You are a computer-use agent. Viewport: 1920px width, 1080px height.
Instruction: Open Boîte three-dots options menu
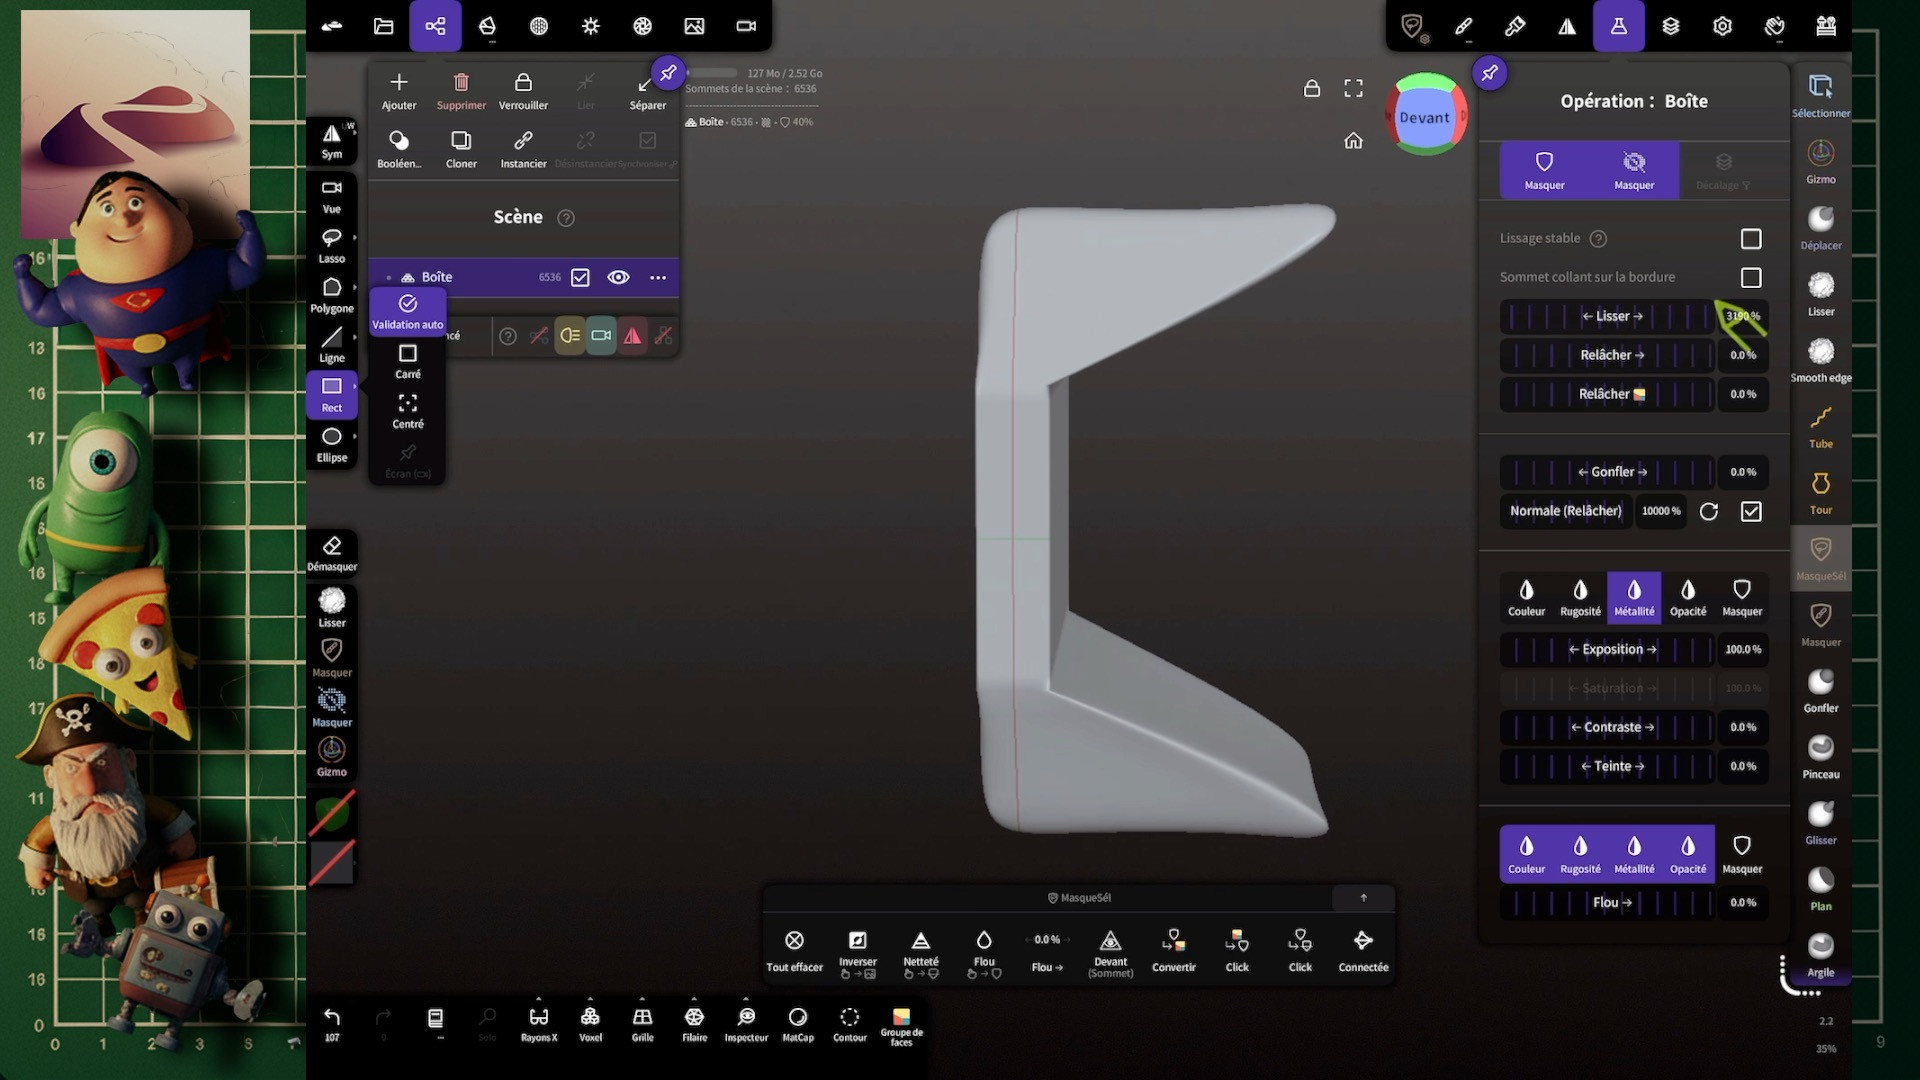tap(657, 277)
